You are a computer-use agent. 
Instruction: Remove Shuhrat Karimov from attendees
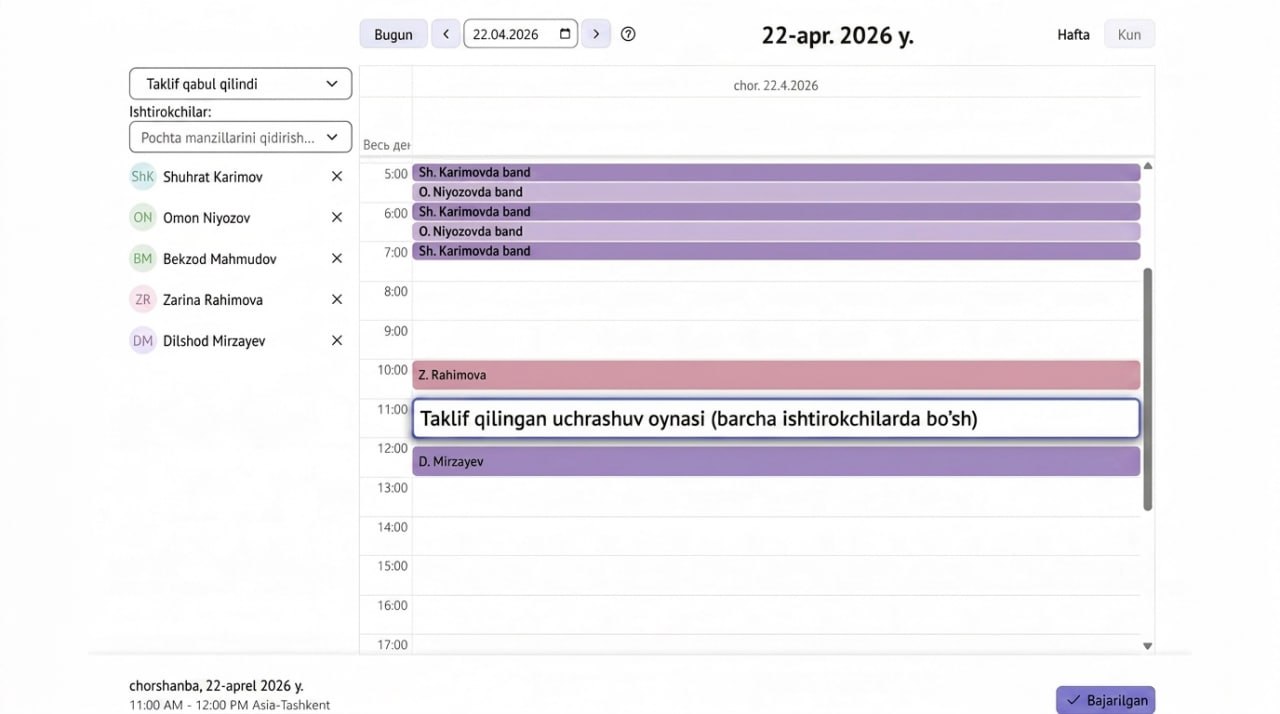pyautogui.click(x=337, y=176)
